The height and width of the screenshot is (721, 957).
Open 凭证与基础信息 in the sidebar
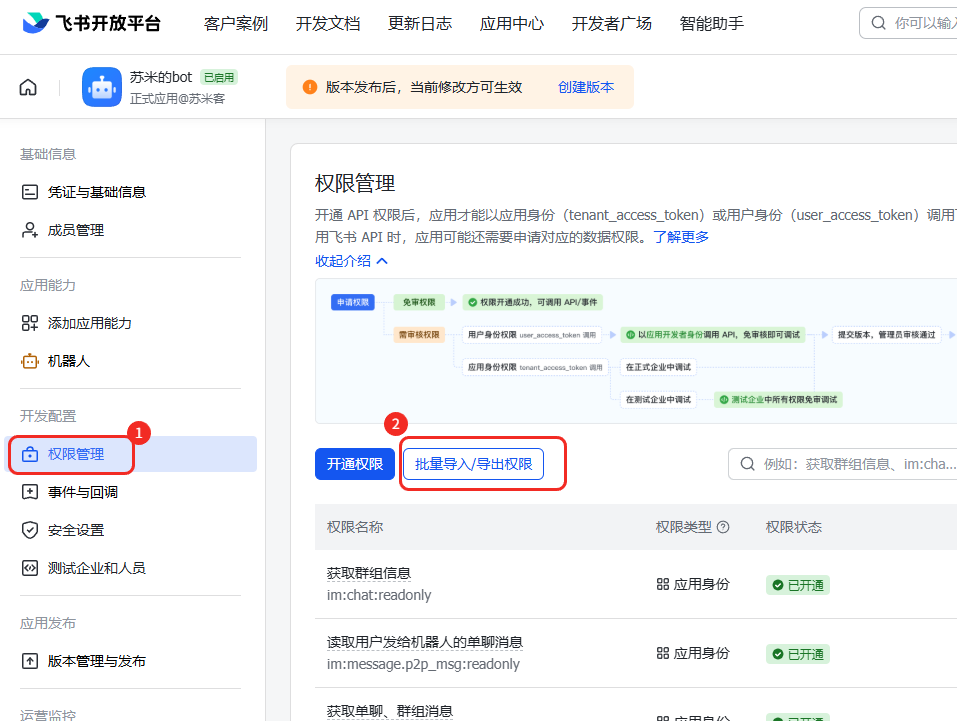pos(96,192)
